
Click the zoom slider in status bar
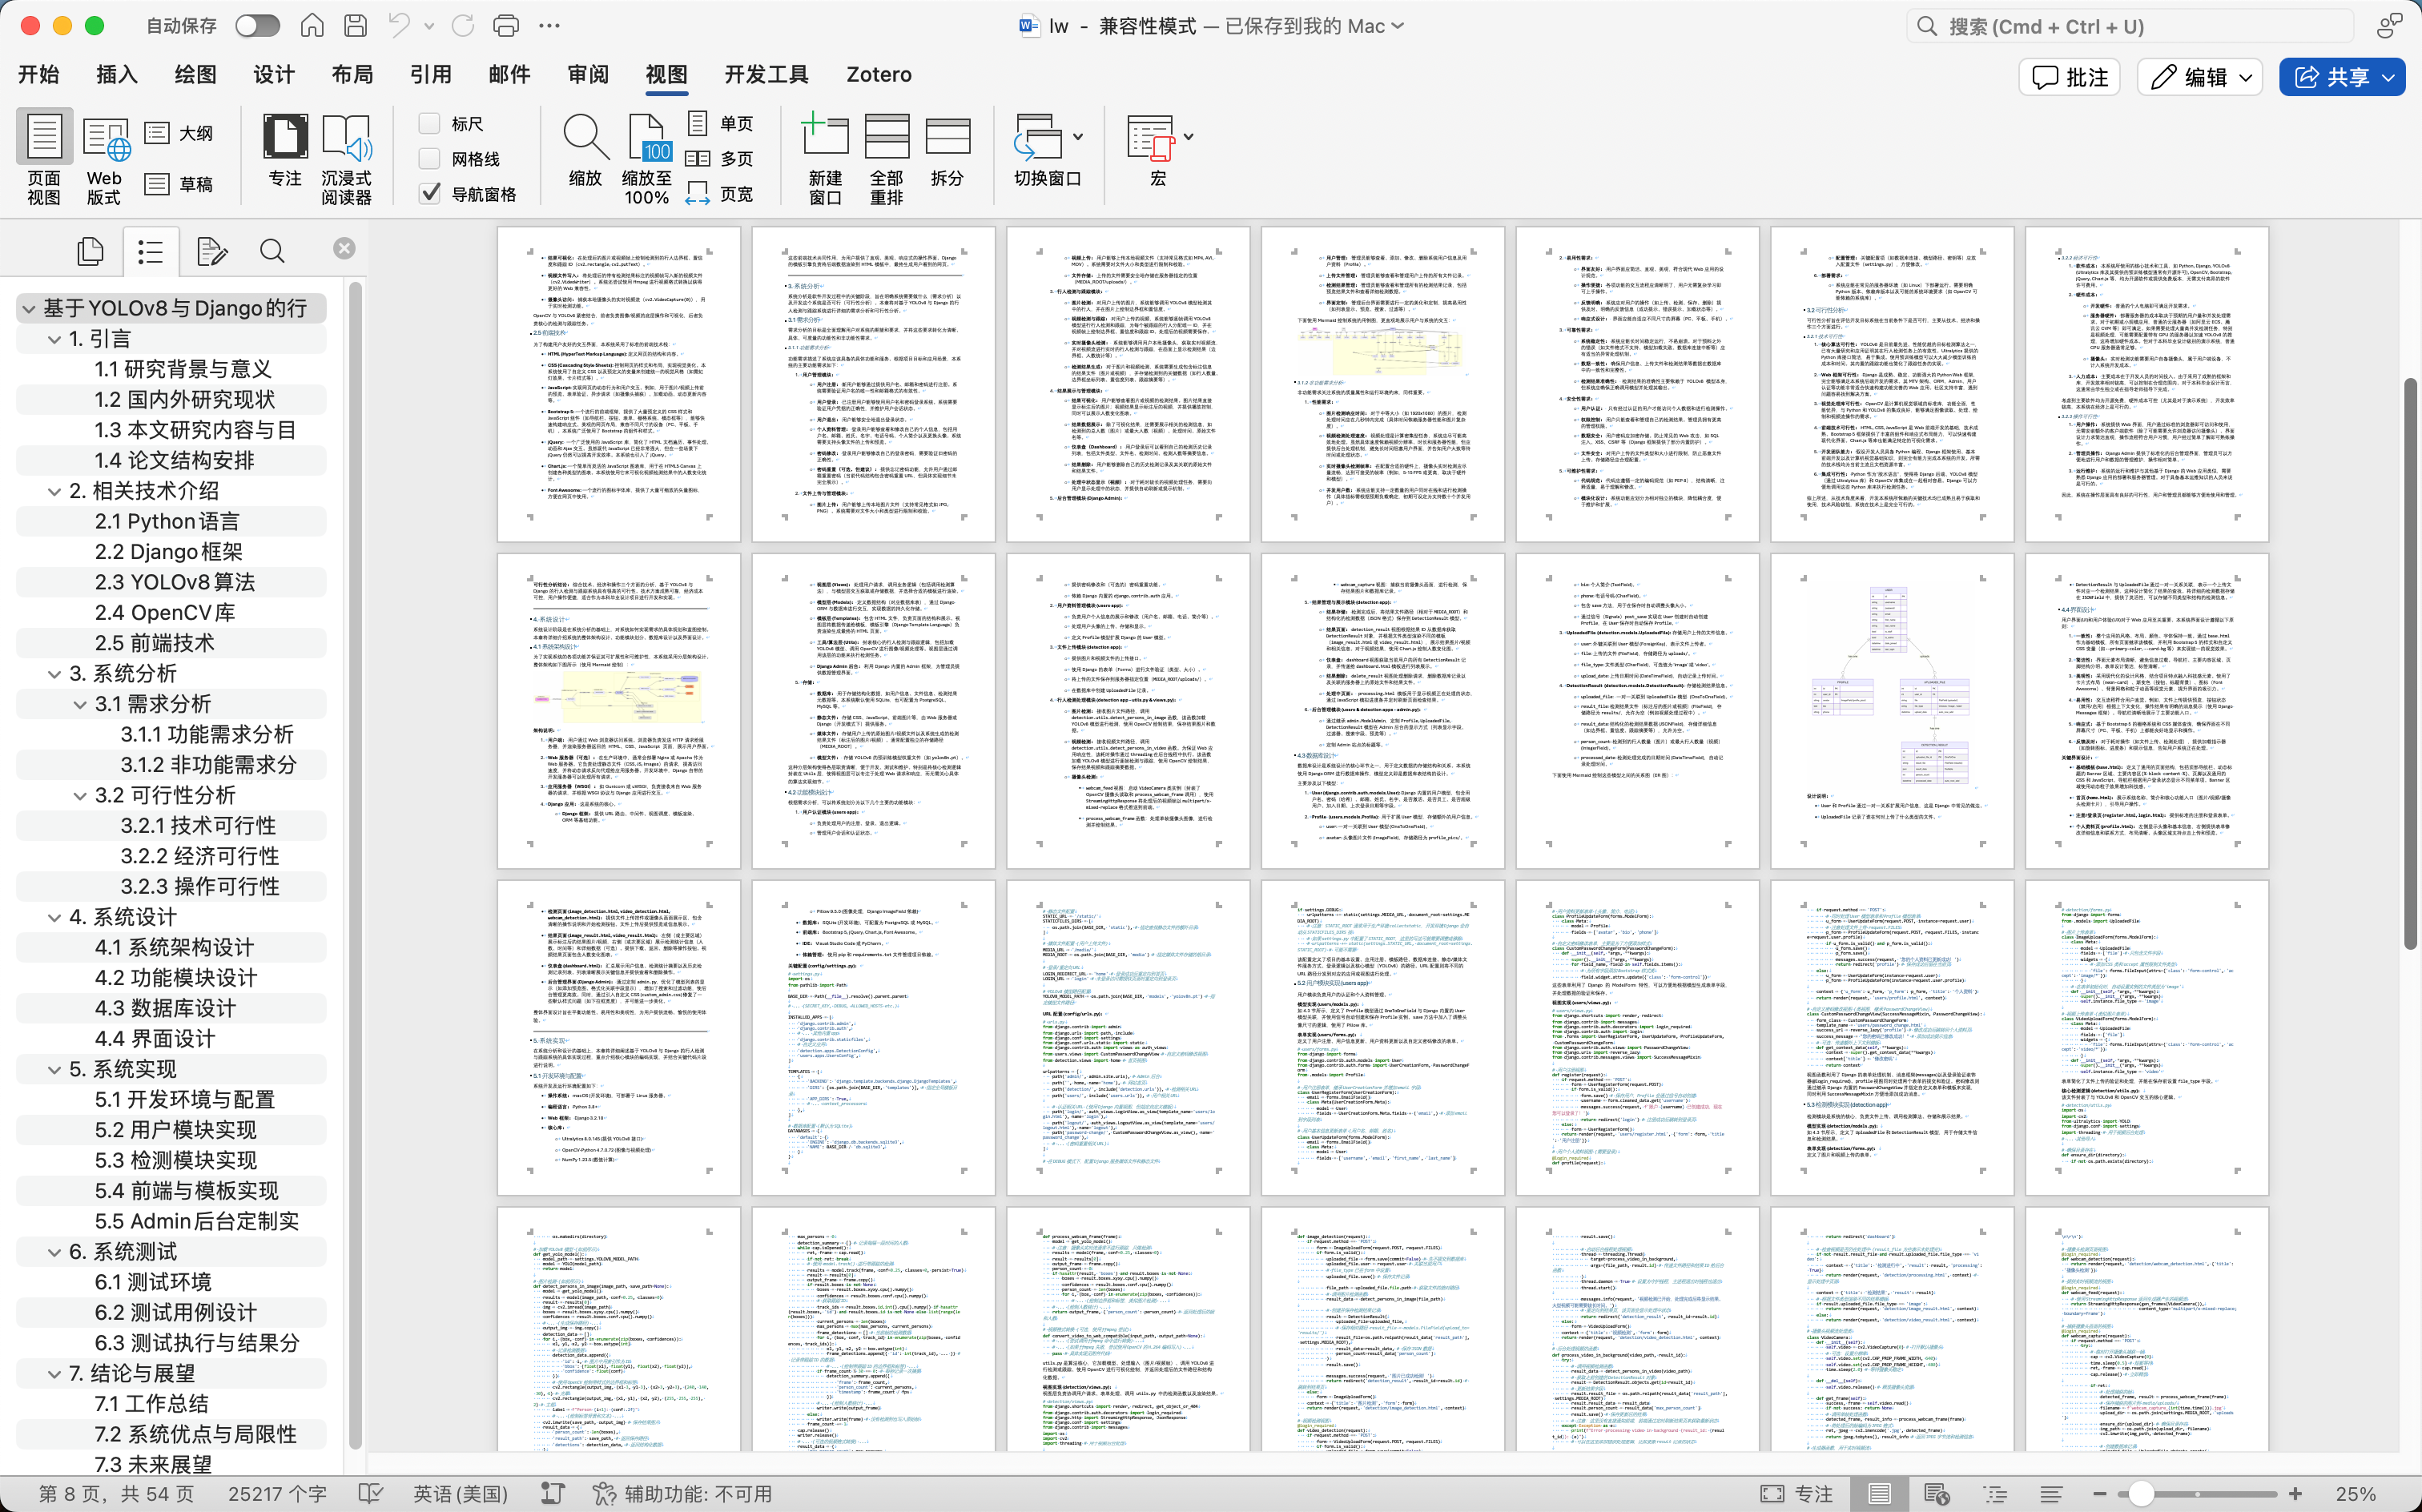2141,1493
